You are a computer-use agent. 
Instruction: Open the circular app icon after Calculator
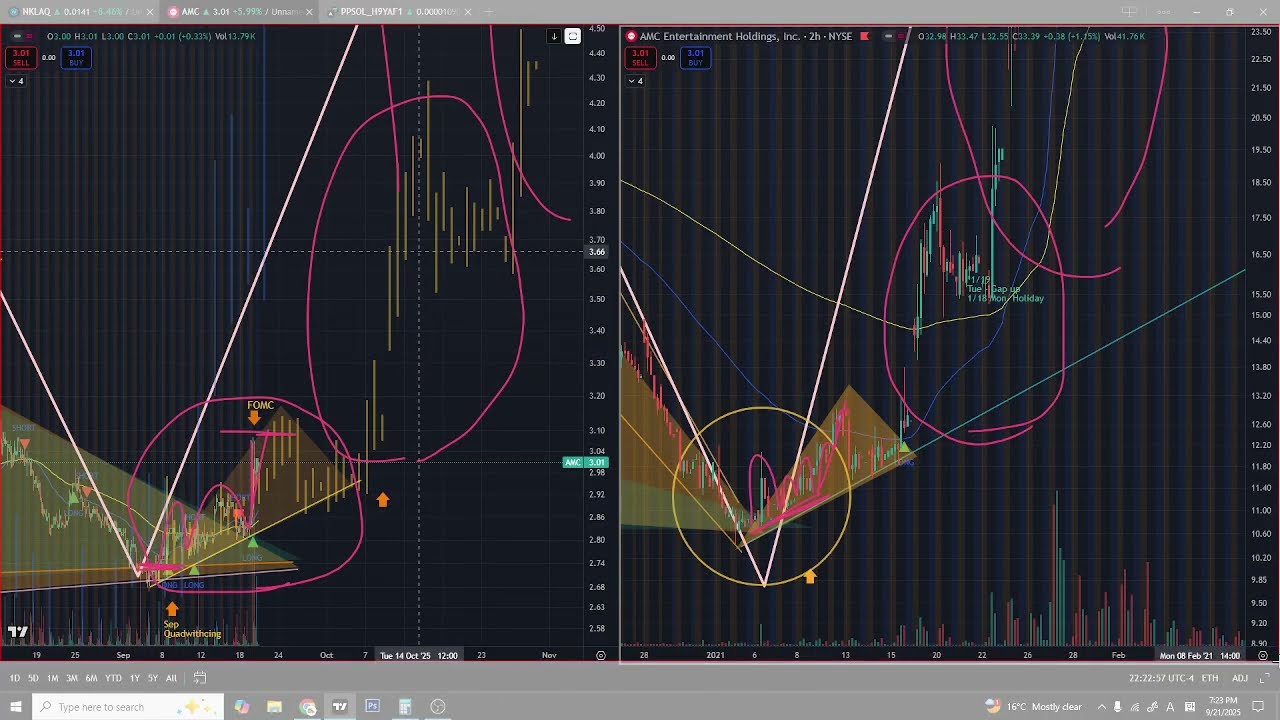tap(437, 707)
